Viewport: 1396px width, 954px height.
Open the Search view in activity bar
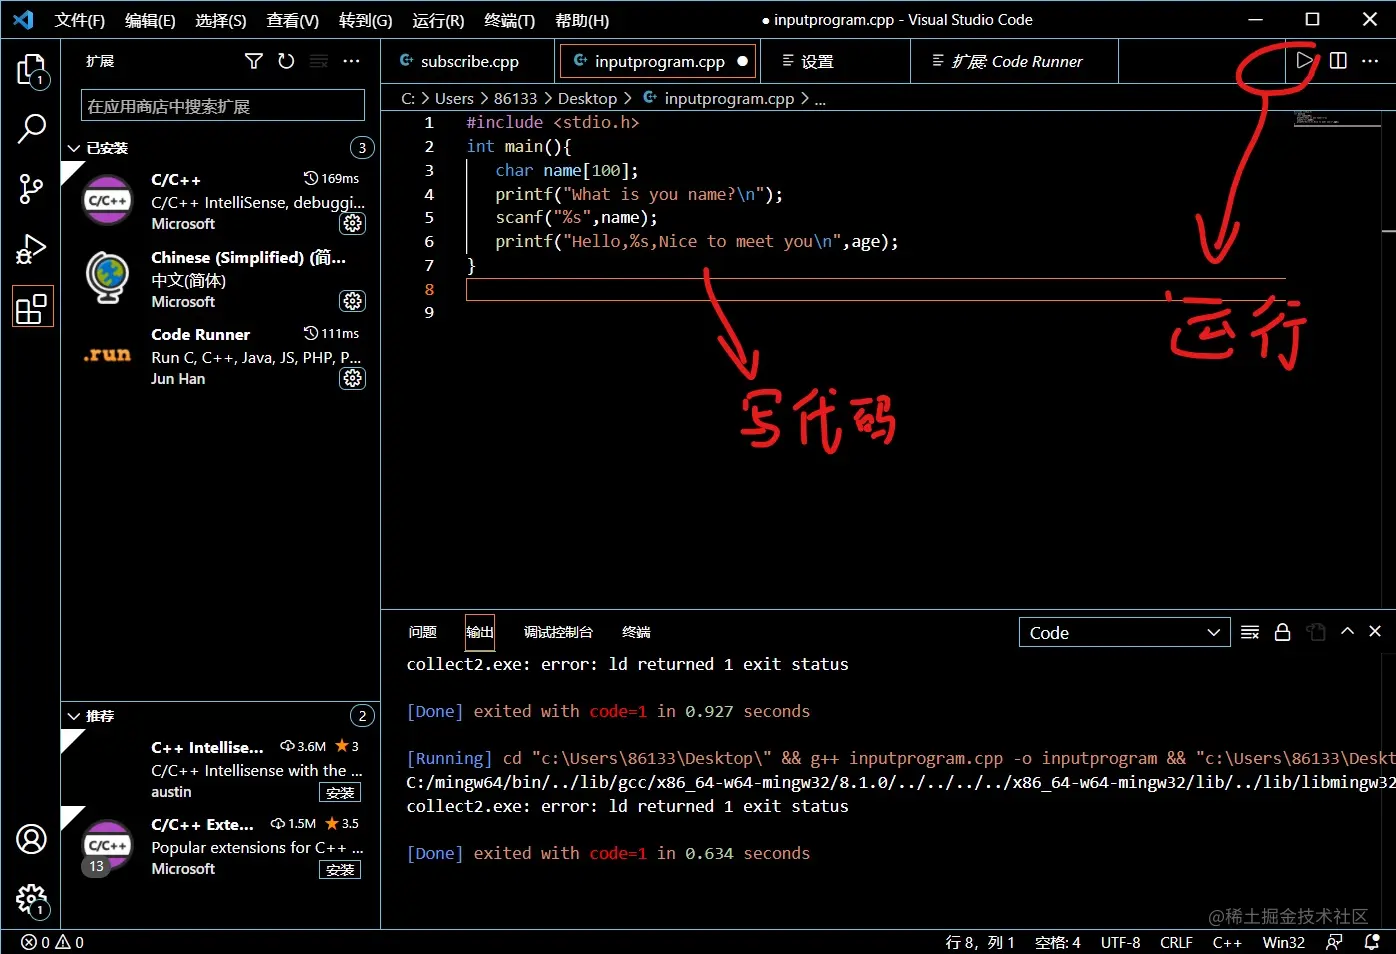click(x=31, y=129)
